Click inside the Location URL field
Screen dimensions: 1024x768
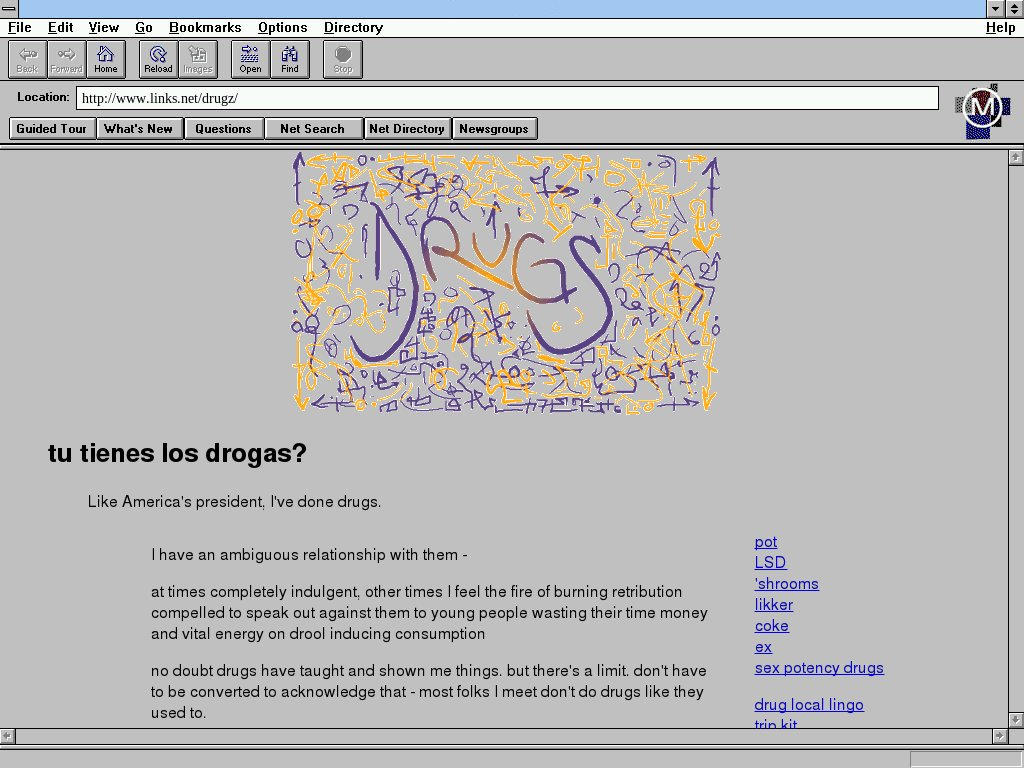pos(507,98)
